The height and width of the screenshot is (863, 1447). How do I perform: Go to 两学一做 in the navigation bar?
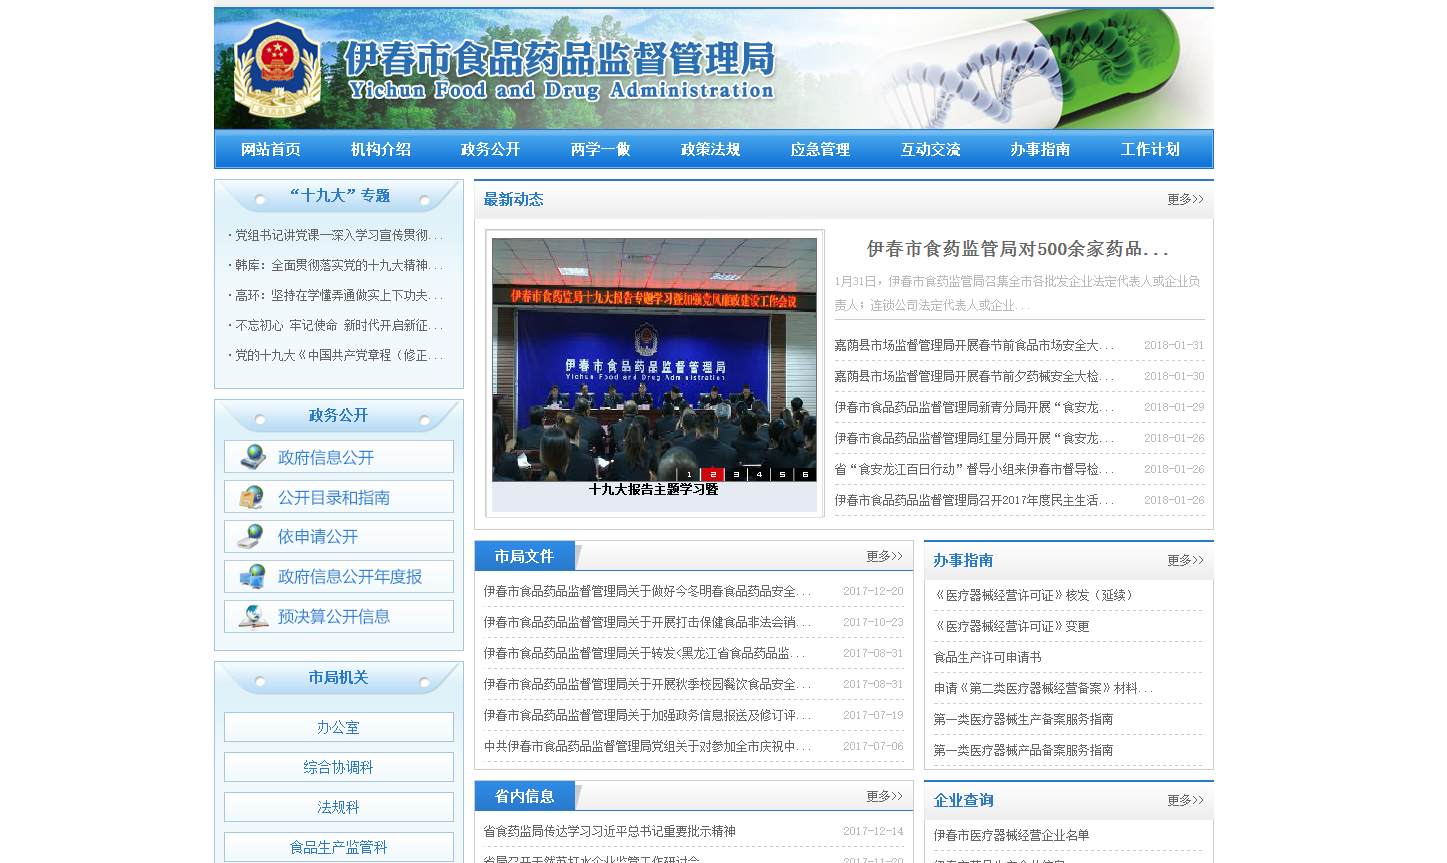pos(601,149)
